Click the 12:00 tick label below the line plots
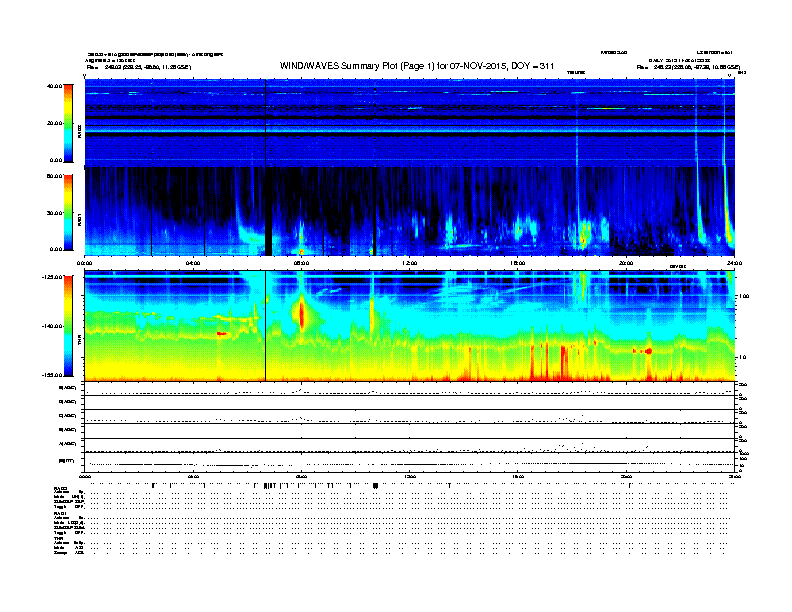The width and height of the screenshot is (792, 612). tap(410, 476)
